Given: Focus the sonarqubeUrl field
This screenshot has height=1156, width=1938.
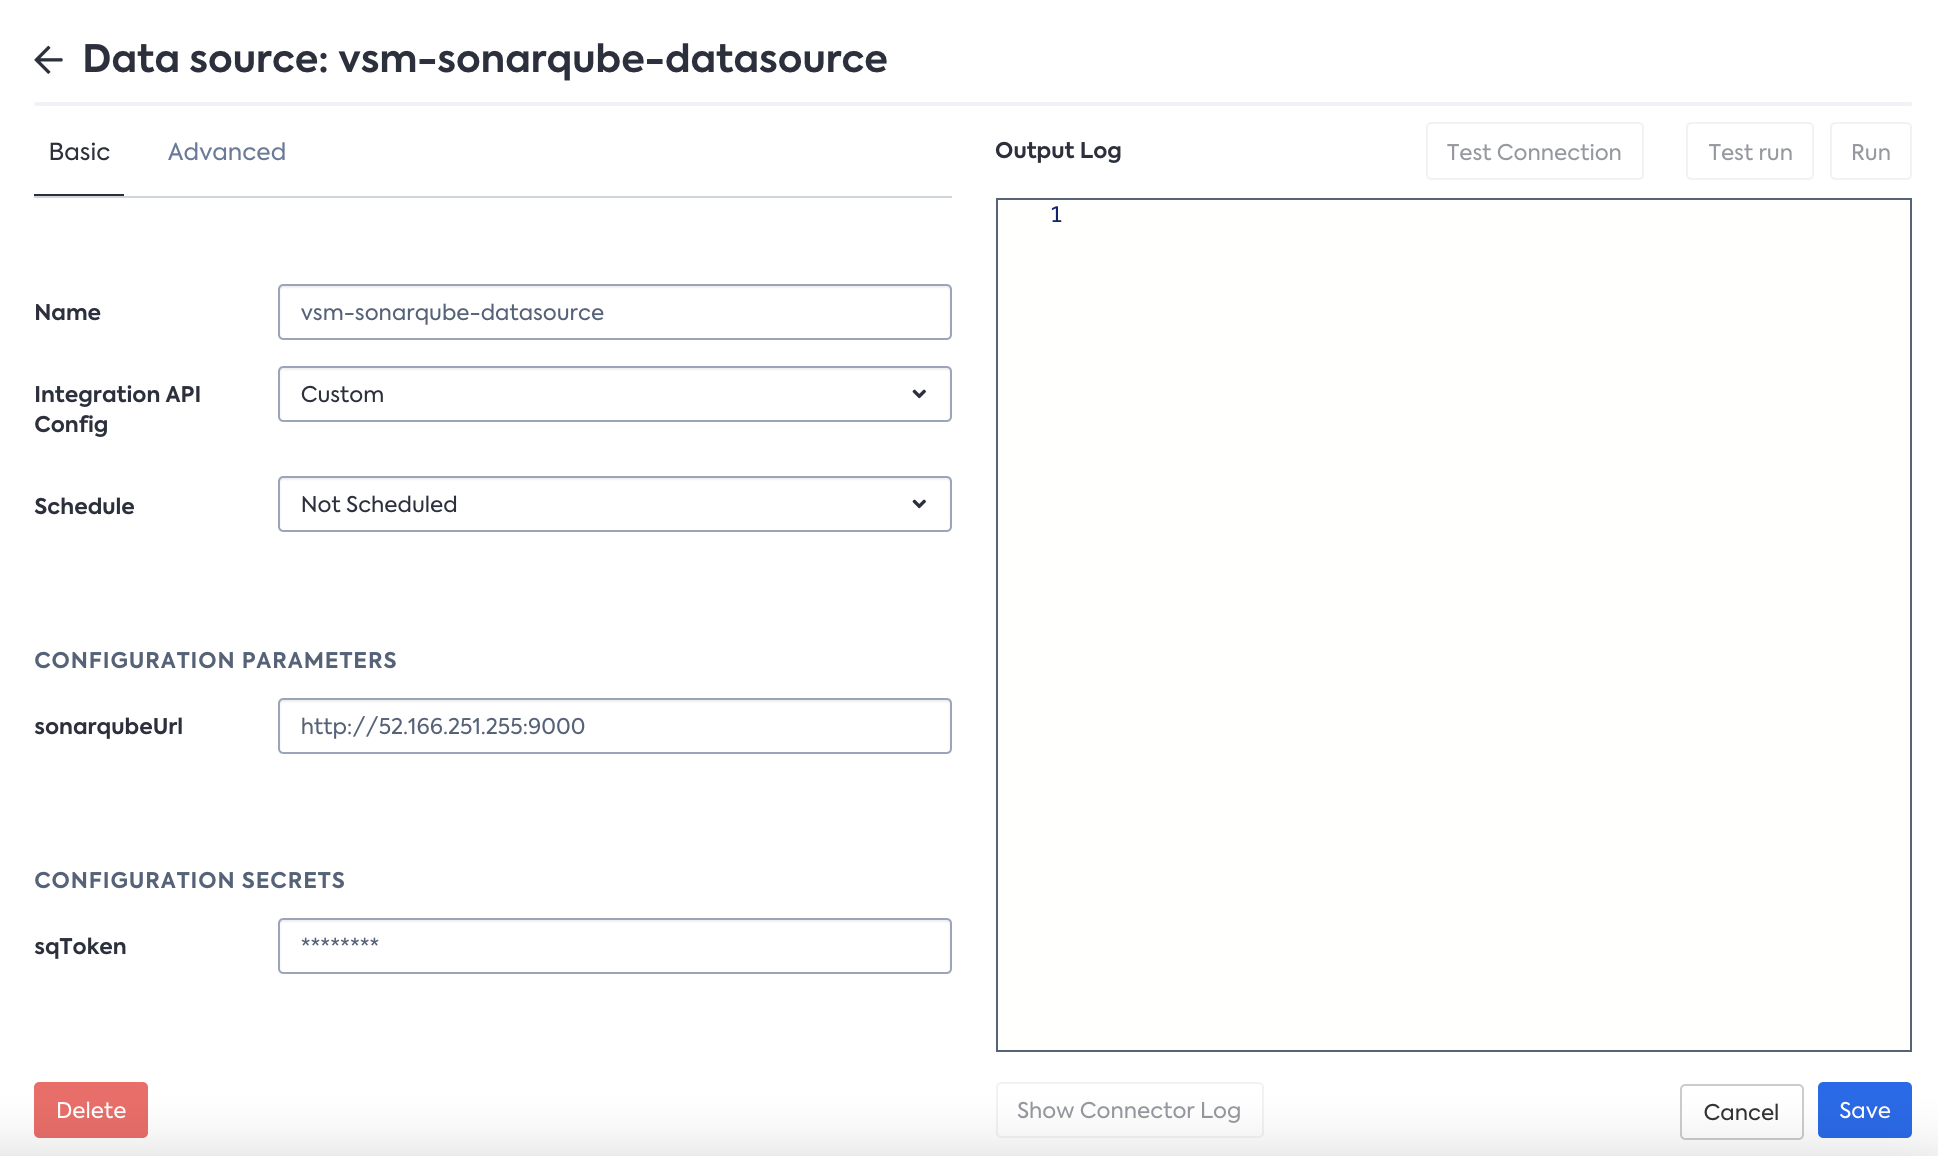Looking at the screenshot, I should (614, 726).
